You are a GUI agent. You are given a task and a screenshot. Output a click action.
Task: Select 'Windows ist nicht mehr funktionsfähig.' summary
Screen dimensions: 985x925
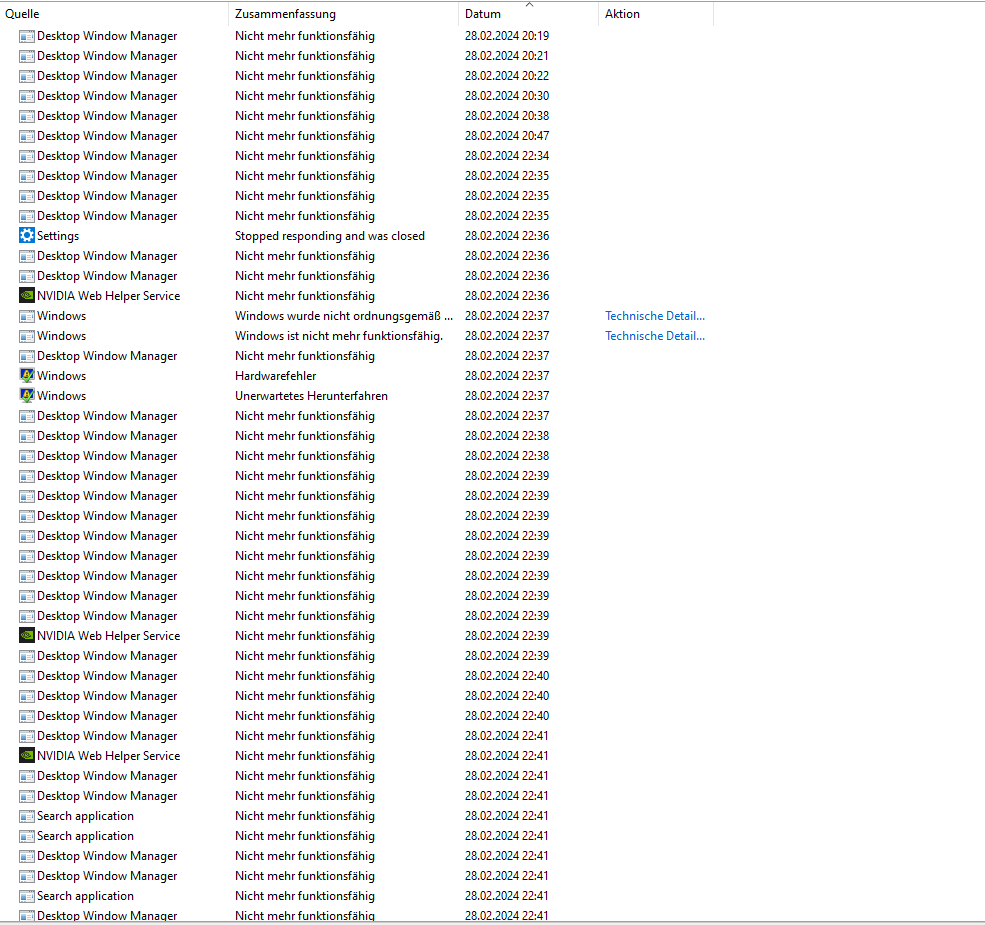339,336
